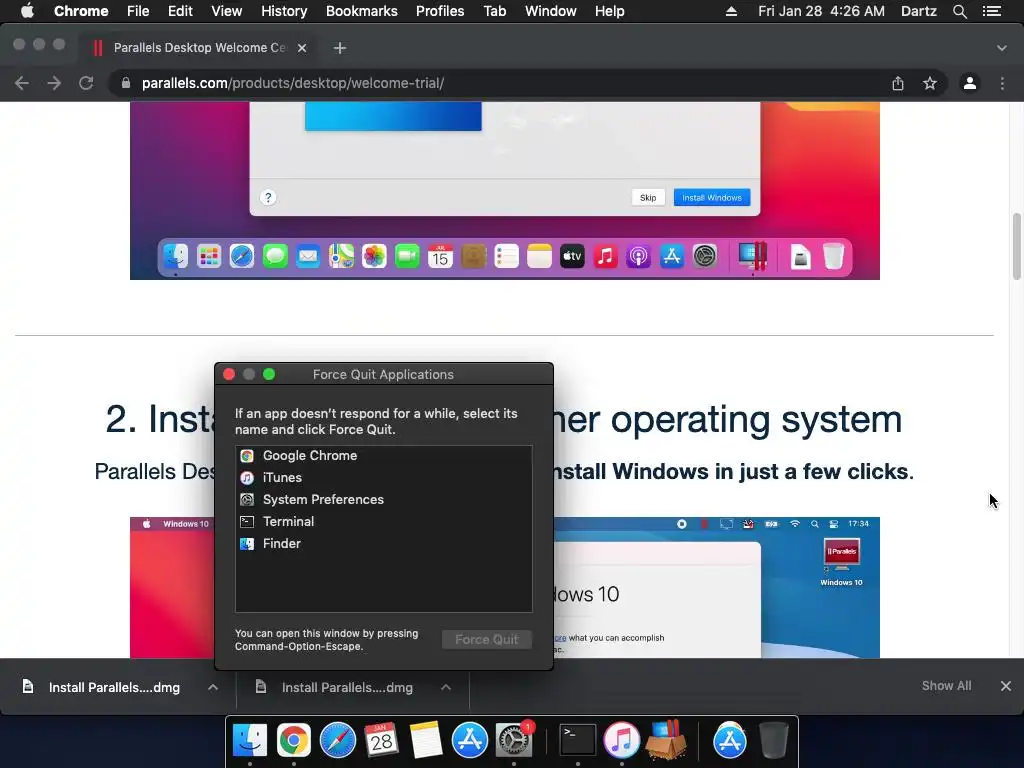1024x768 pixels.
Task: Open Safari from the Dock
Action: point(338,741)
